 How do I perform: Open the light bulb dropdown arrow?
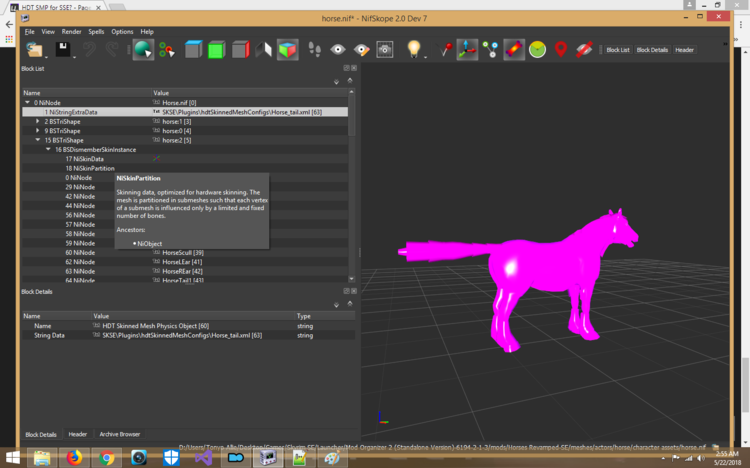[x=425, y=57]
